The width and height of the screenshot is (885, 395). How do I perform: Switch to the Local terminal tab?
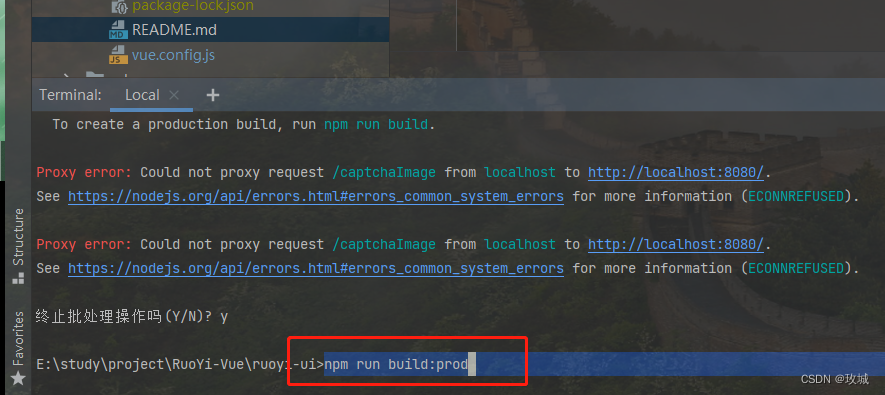(x=142, y=95)
